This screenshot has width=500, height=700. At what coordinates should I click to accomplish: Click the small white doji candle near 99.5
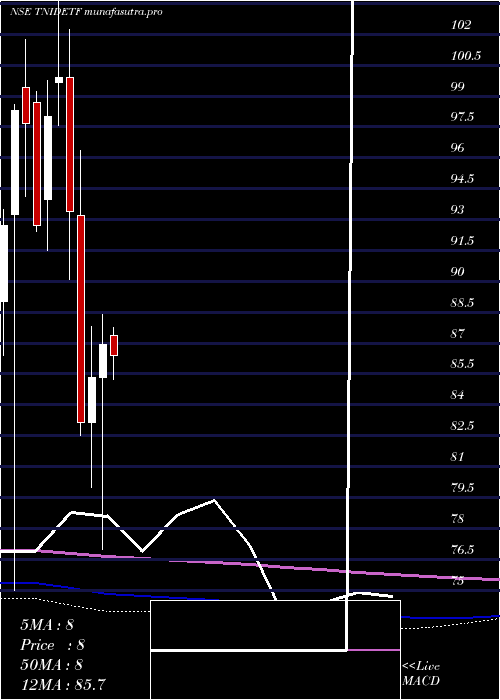point(59,80)
